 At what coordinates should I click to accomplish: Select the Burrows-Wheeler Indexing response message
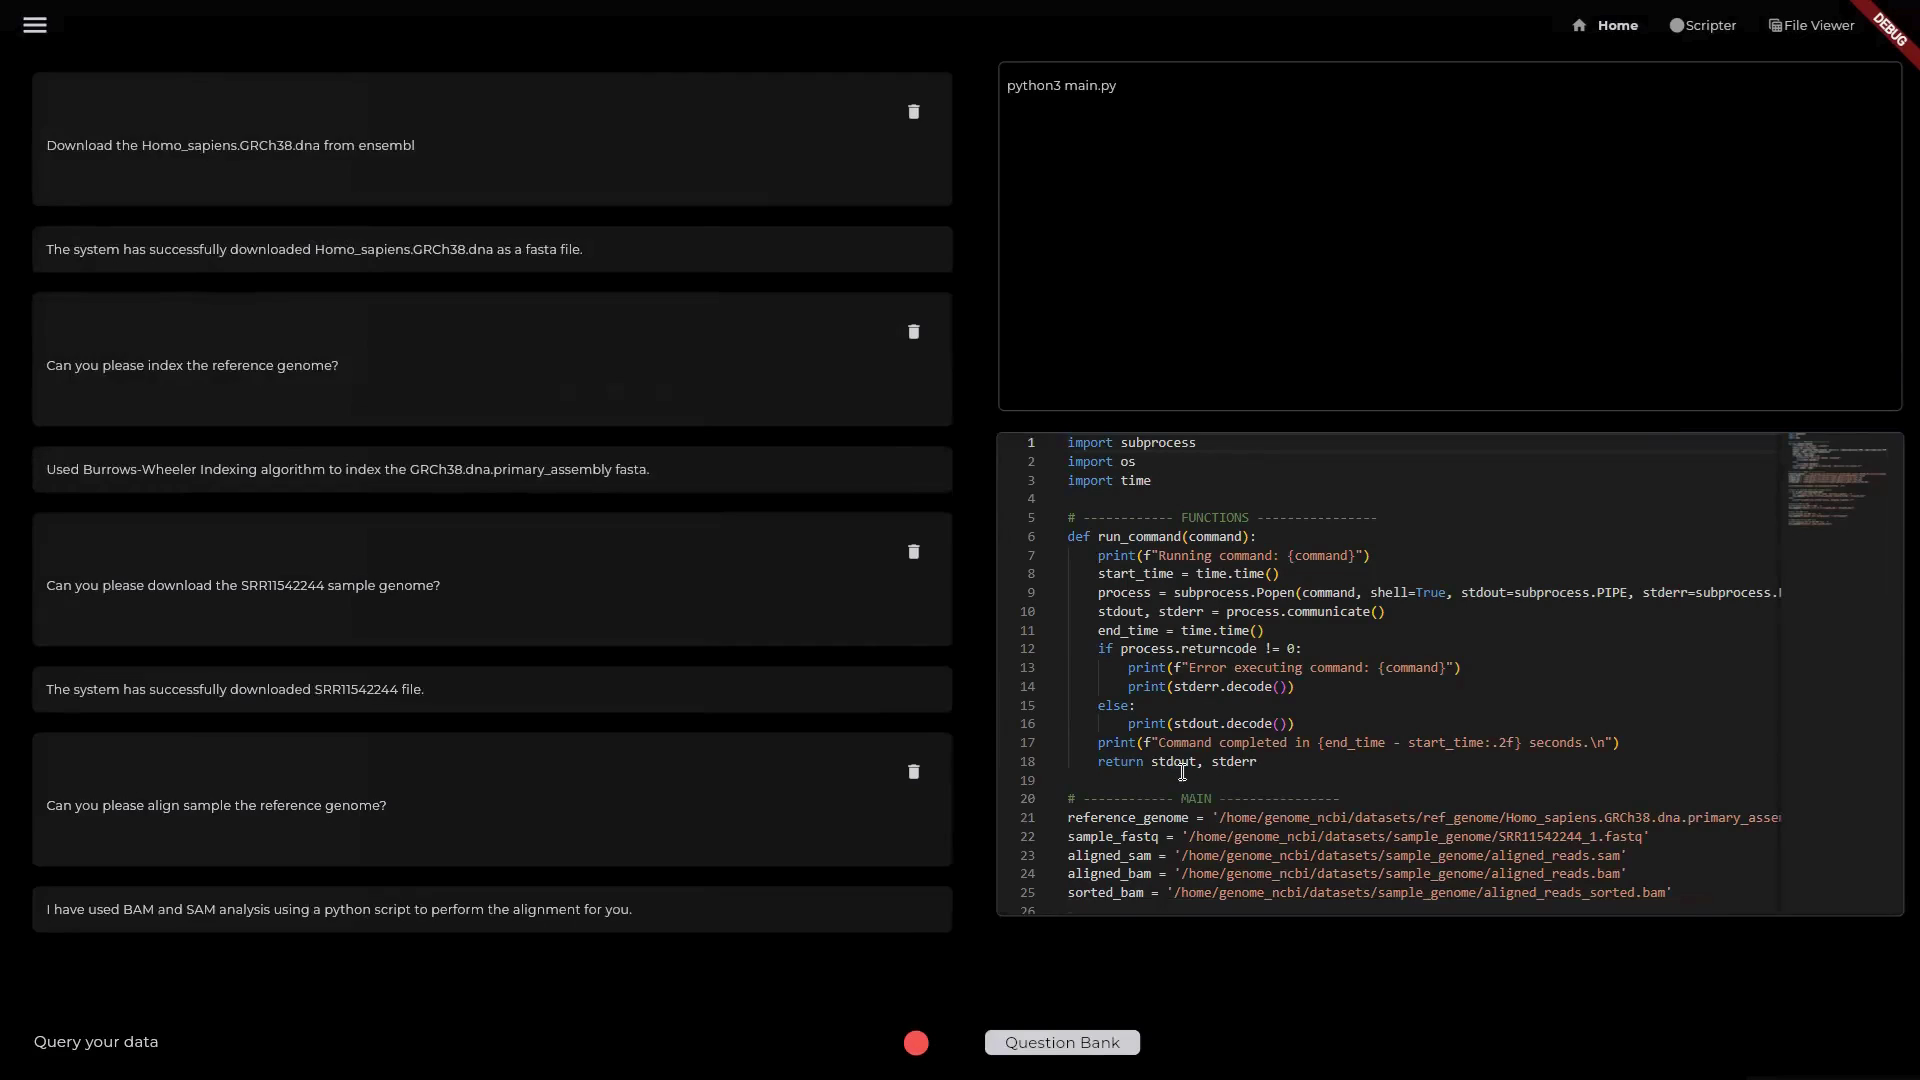click(x=348, y=470)
